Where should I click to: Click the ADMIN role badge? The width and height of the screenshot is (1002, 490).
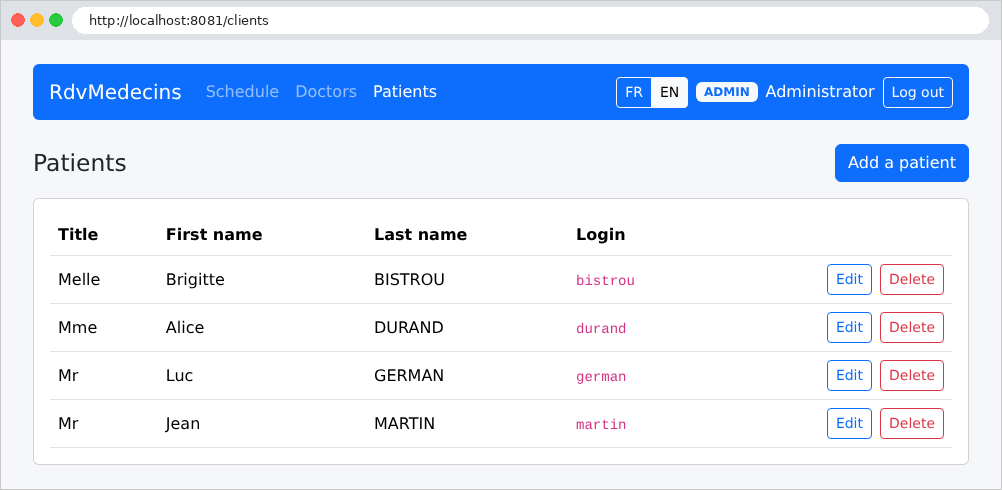(727, 92)
